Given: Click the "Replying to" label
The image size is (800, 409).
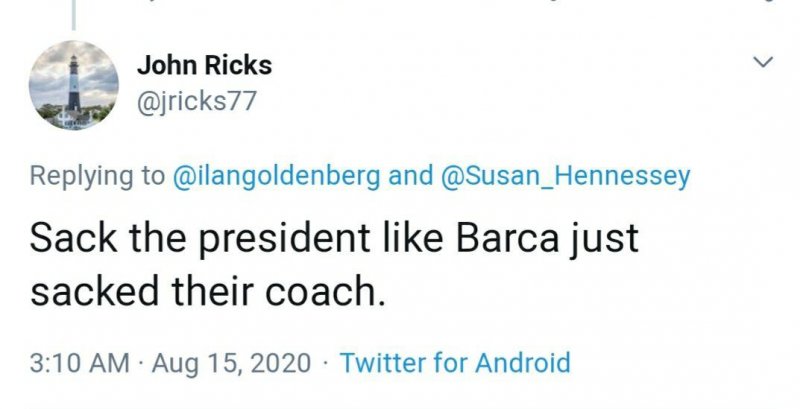Looking at the screenshot, I should coord(98,177).
